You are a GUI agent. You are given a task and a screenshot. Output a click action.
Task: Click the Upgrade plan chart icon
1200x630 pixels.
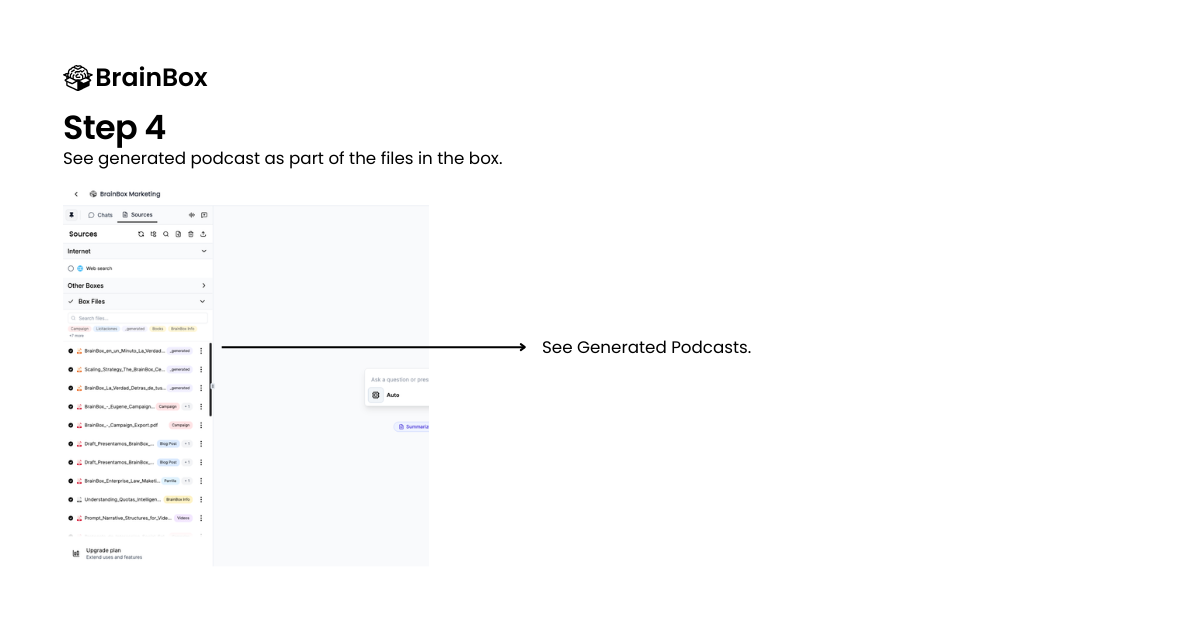click(77, 553)
